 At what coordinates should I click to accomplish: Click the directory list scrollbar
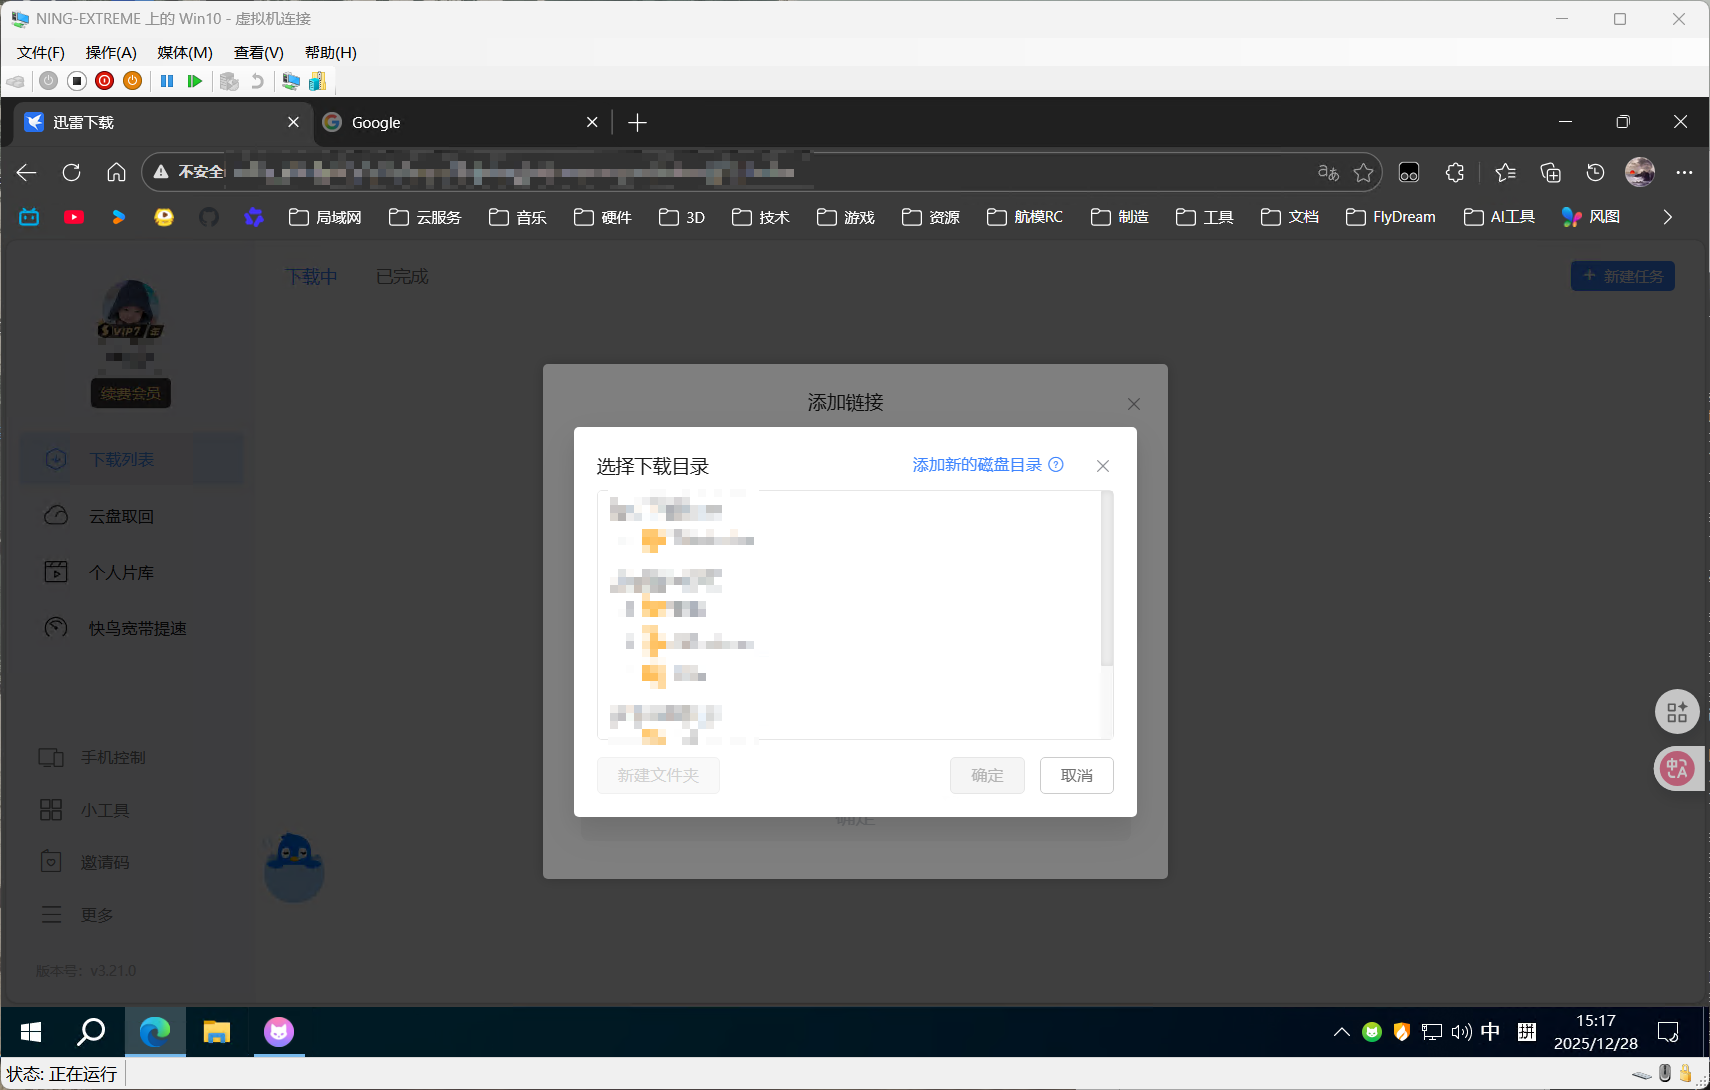(1107, 578)
